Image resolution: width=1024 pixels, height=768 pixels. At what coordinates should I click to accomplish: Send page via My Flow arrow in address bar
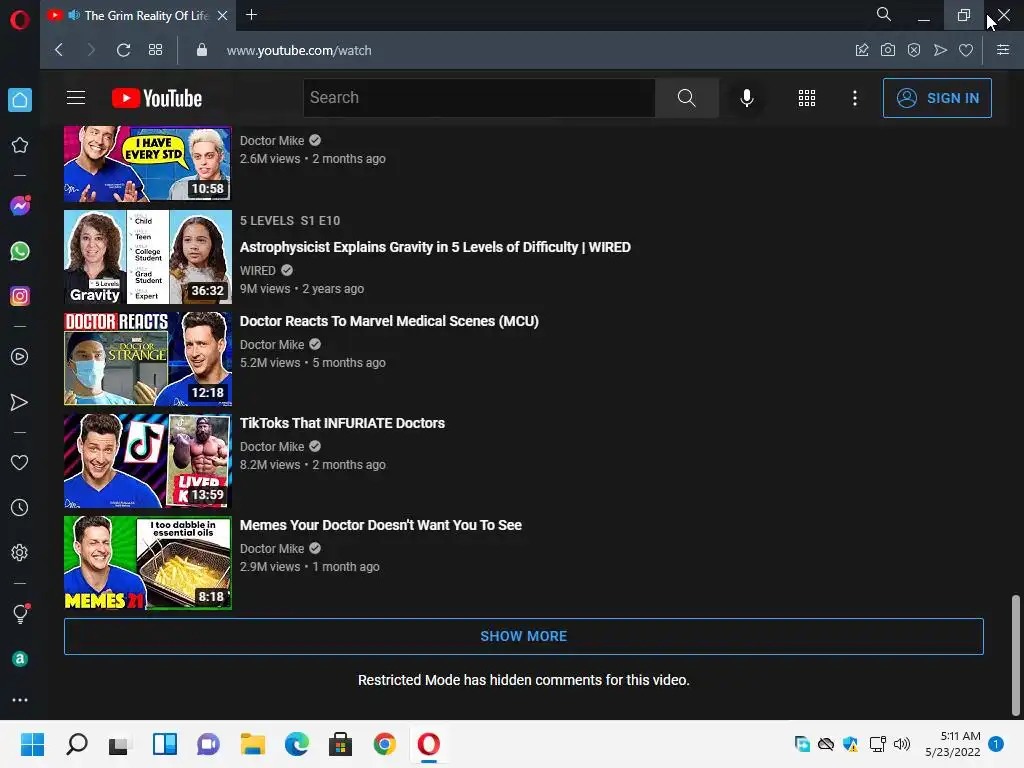pyautogui.click(x=940, y=50)
